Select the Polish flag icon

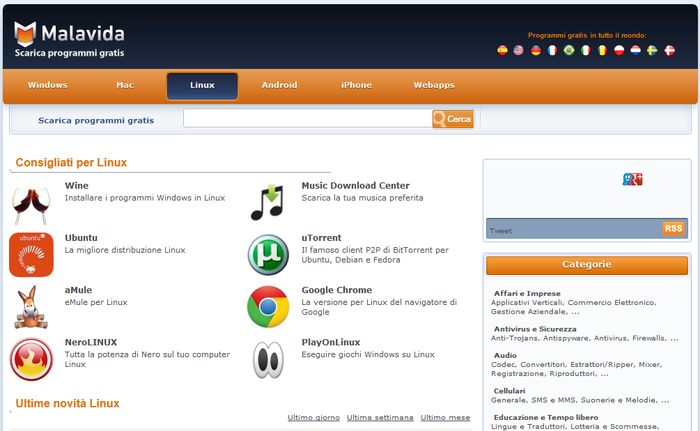point(619,50)
